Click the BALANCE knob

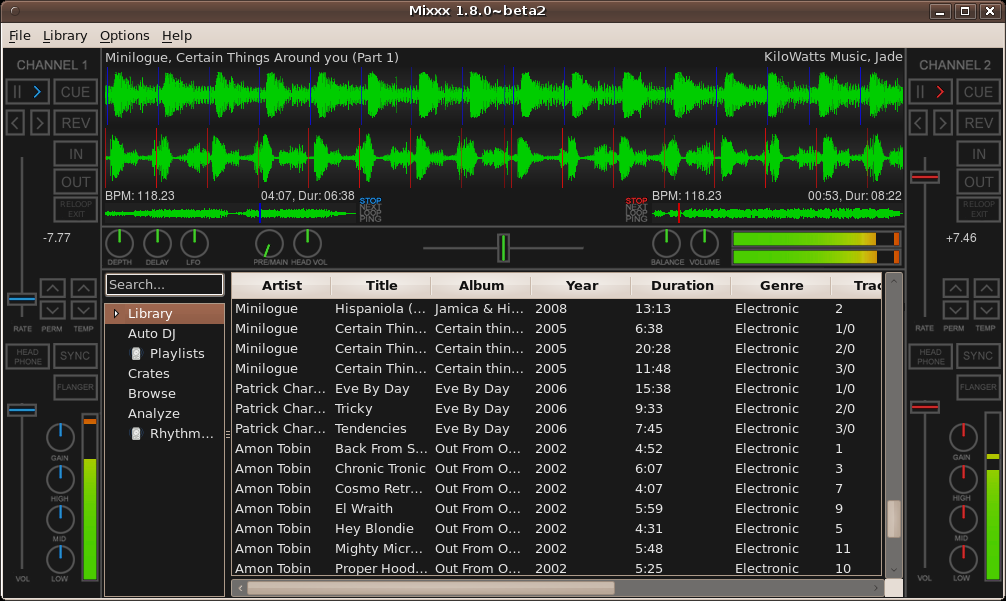coord(667,244)
